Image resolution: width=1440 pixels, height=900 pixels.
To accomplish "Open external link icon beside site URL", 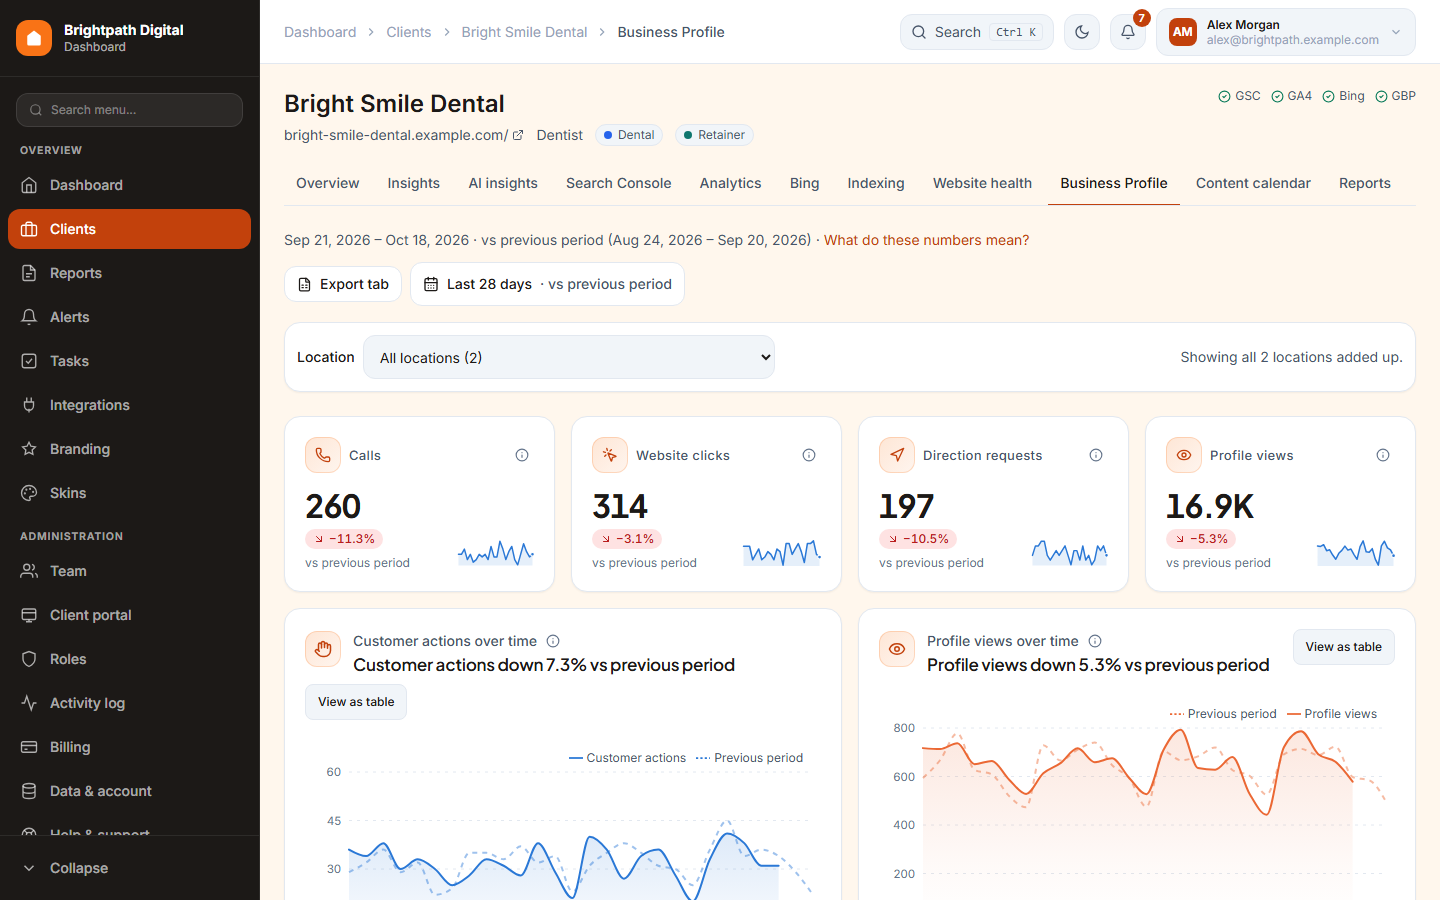I will tap(518, 135).
